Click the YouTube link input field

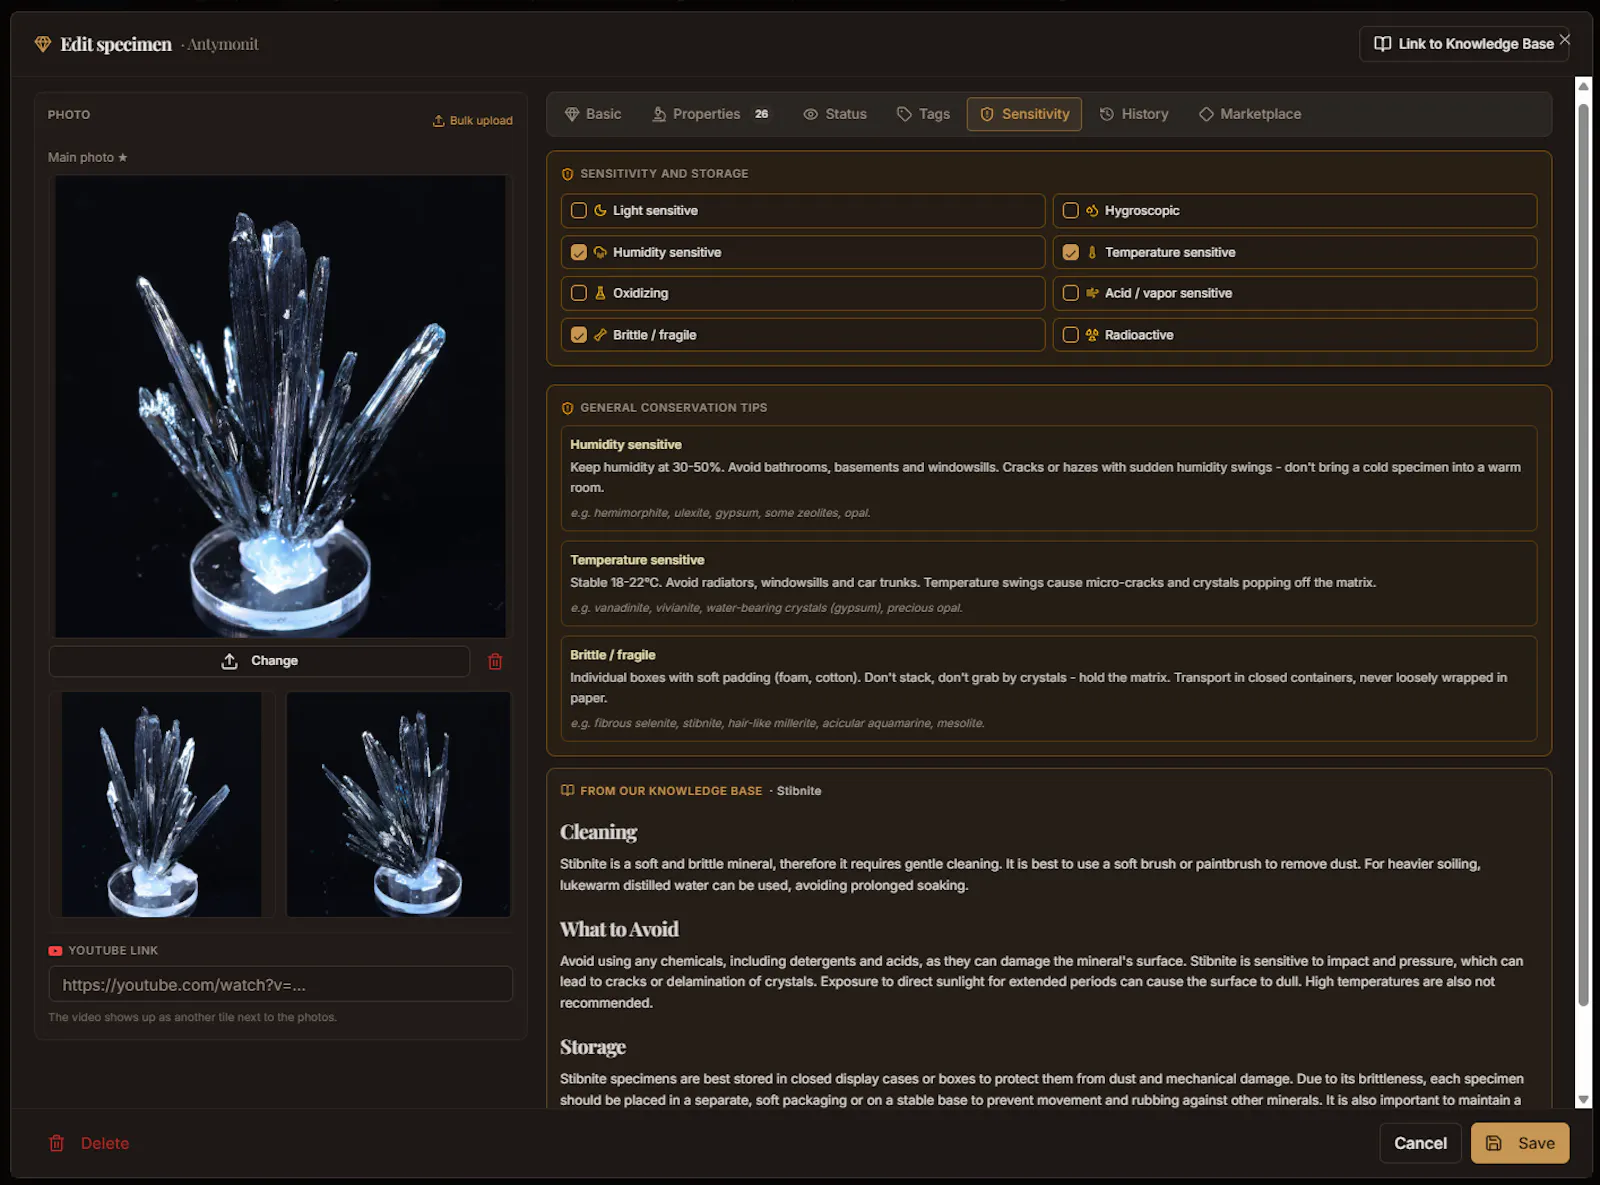[281, 984]
